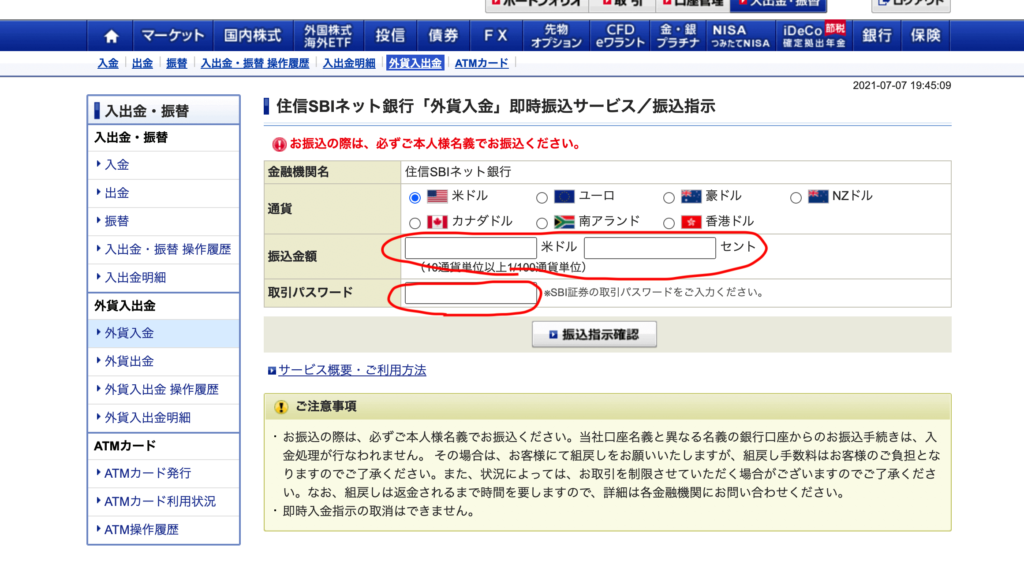Open ATMカード利用状況 in the sidebar
The image size is (1024, 572).
pos(163,501)
